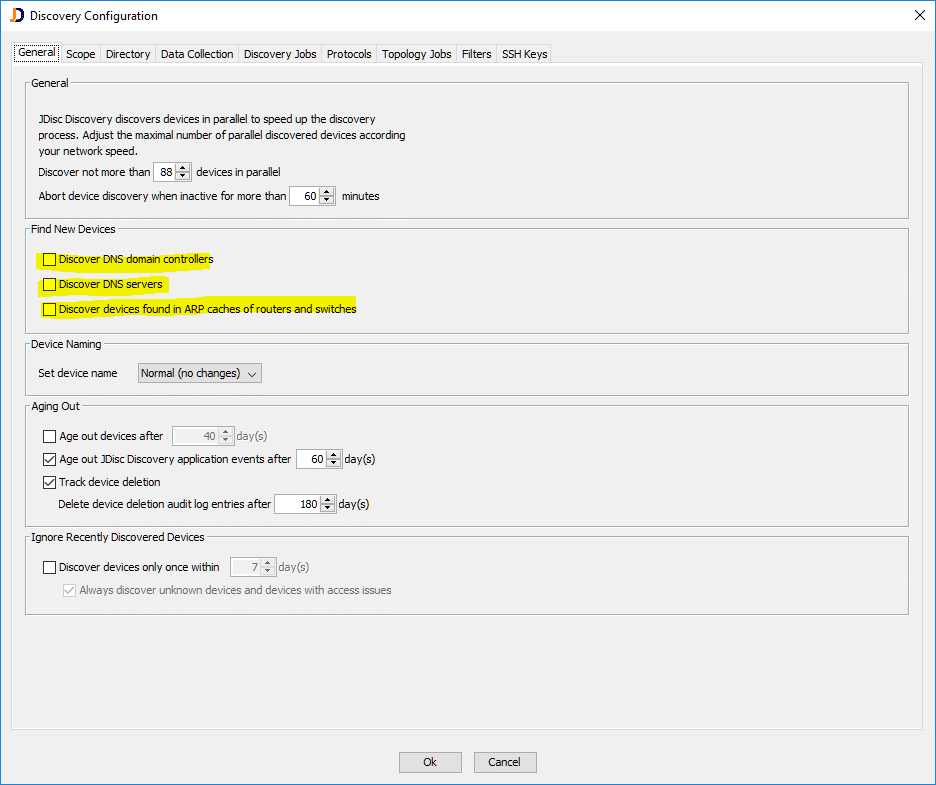Toggle Age out devices after checkbox
Viewport: 936px width, 785px height.
point(50,436)
